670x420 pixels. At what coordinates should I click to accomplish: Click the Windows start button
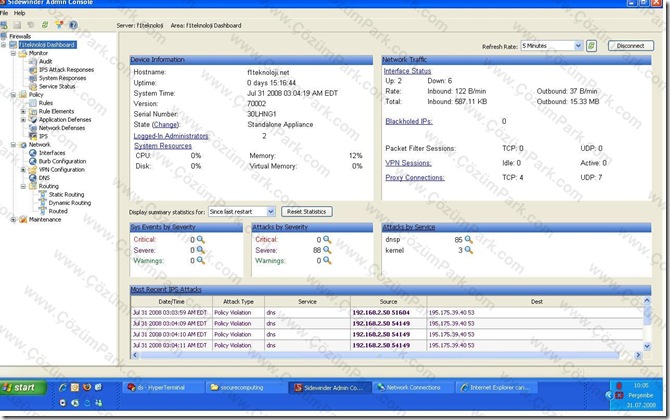(23, 388)
